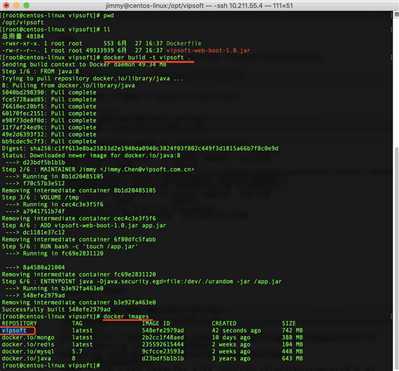This screenshot has width=399, height=371.
Task: Click 'Status: Downloaded newer image' line
Action: (91, 155)
